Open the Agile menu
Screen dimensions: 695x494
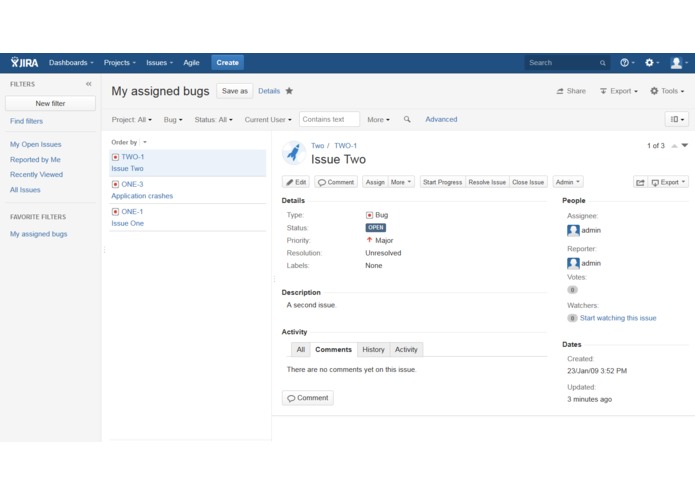click(191, 62)
